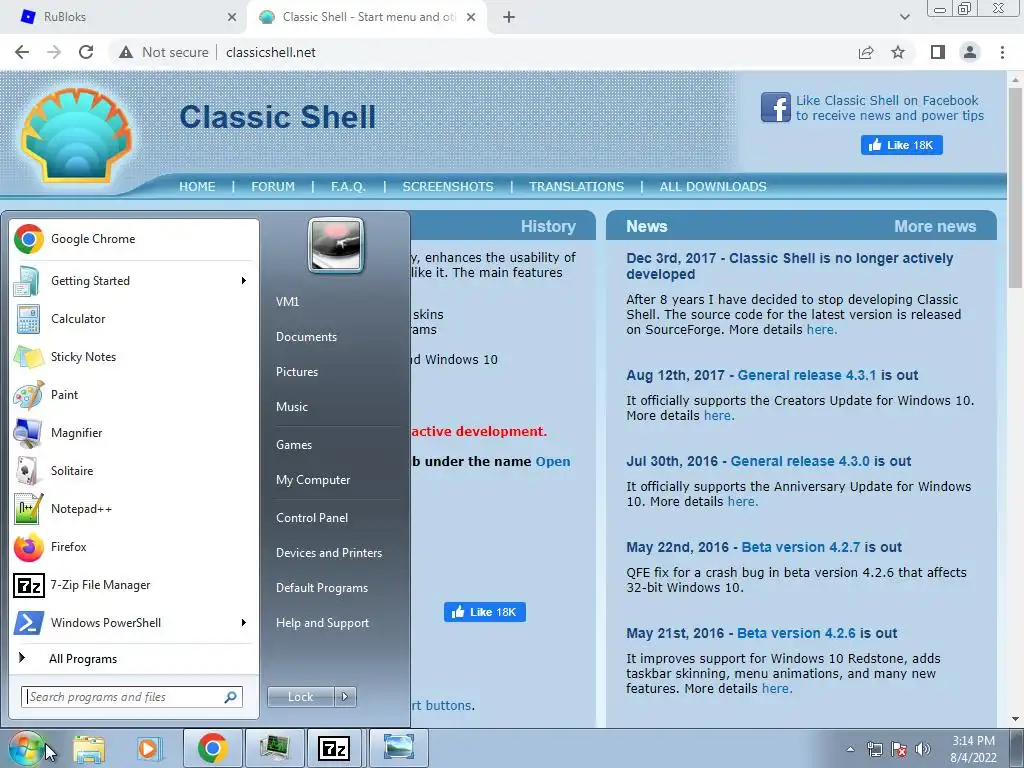Open Devices and Printers in Start menu
This screenshot has height=768, width=1024.
[328, 553]
